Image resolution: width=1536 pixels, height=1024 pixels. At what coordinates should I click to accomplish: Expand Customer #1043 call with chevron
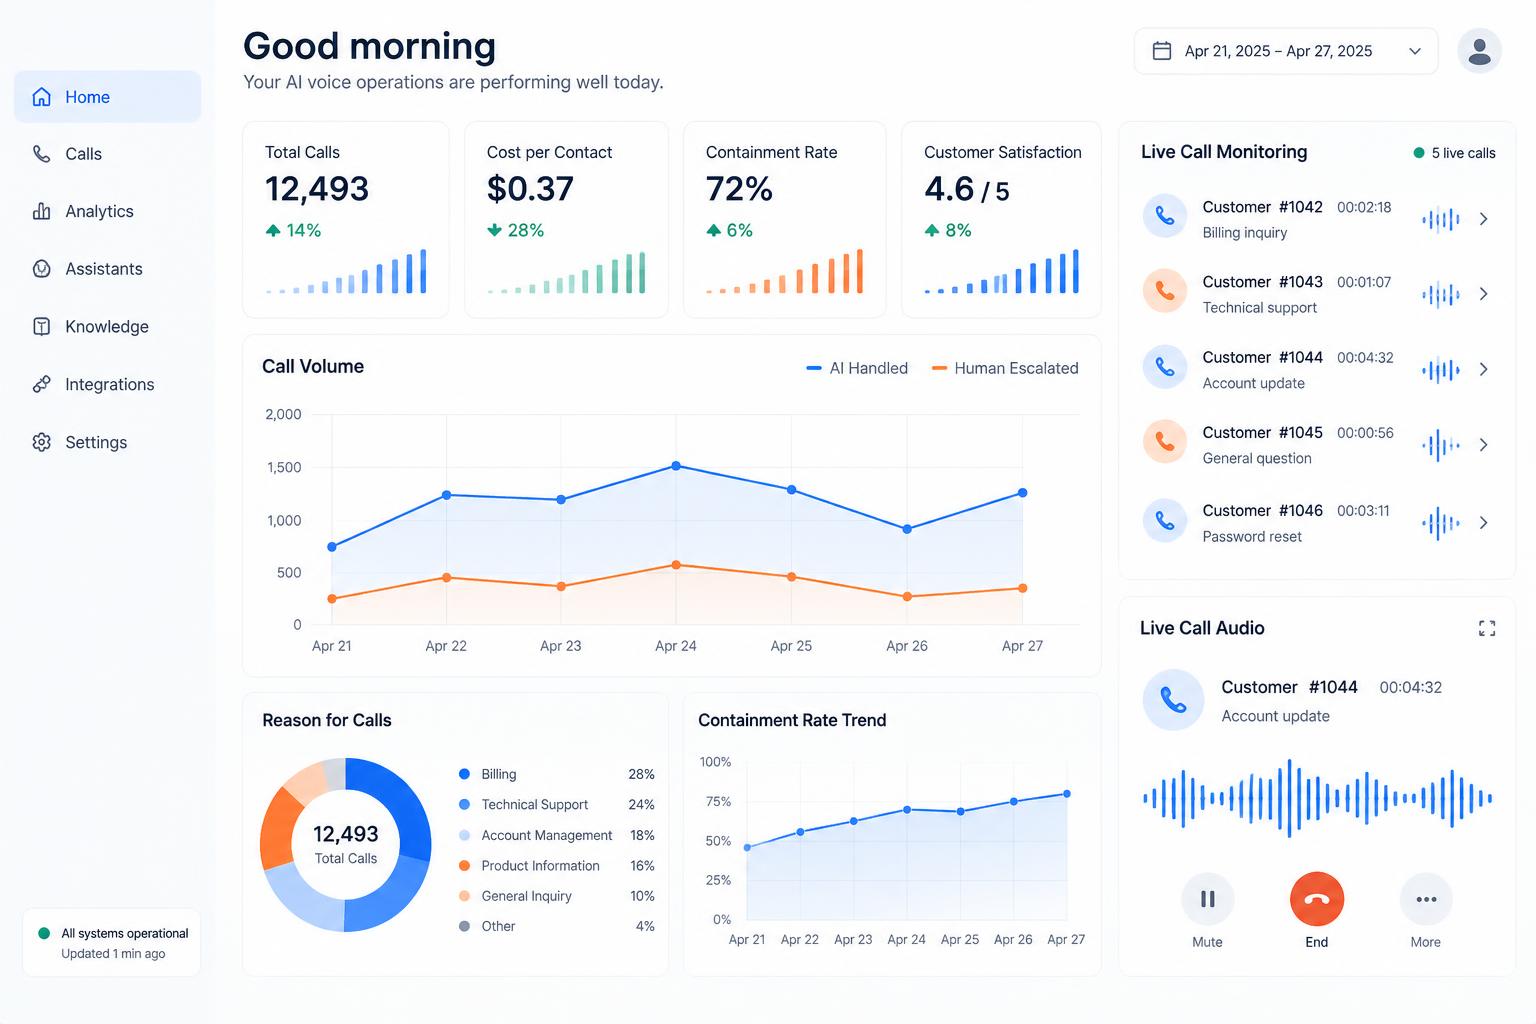[1484, 294]
